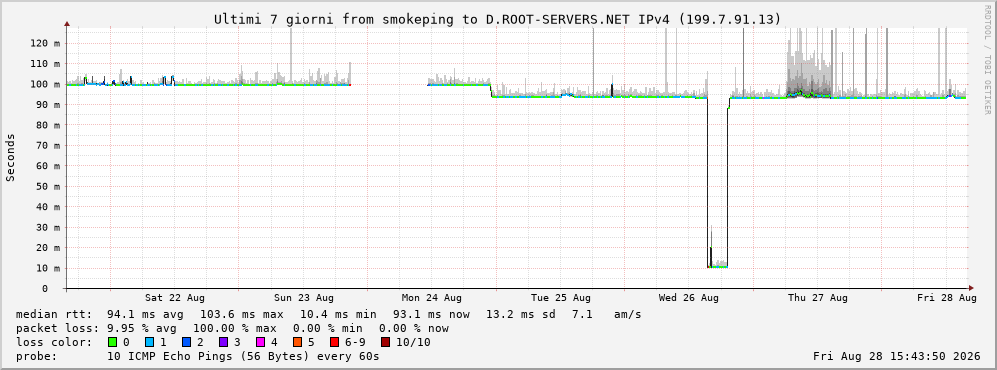Click the blue loss color 2 swatch

[187, 342]
